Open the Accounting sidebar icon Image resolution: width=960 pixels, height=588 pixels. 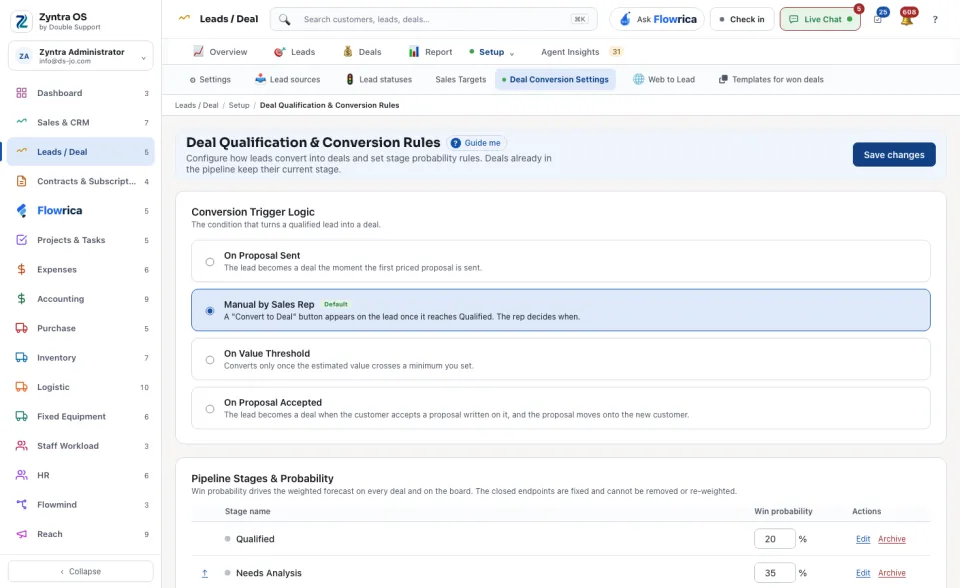pyautogui.click(x=21, y=299)
